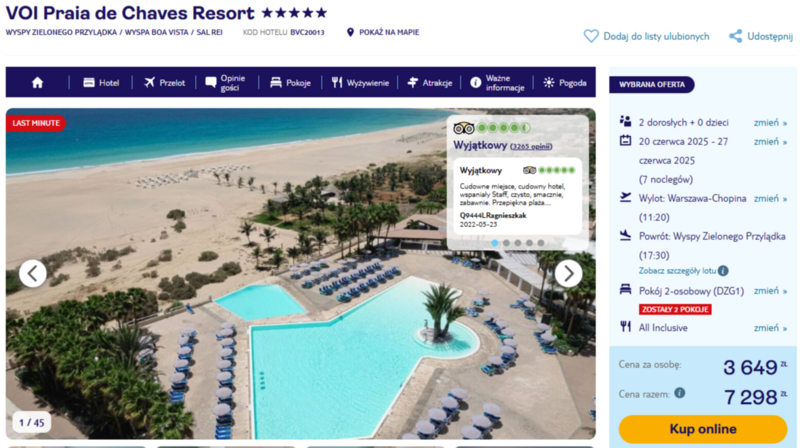Add hotel to favorites with heart icon
Viewport: 800px width, 448px height.
pyautogui.click(x=591, y=36)
